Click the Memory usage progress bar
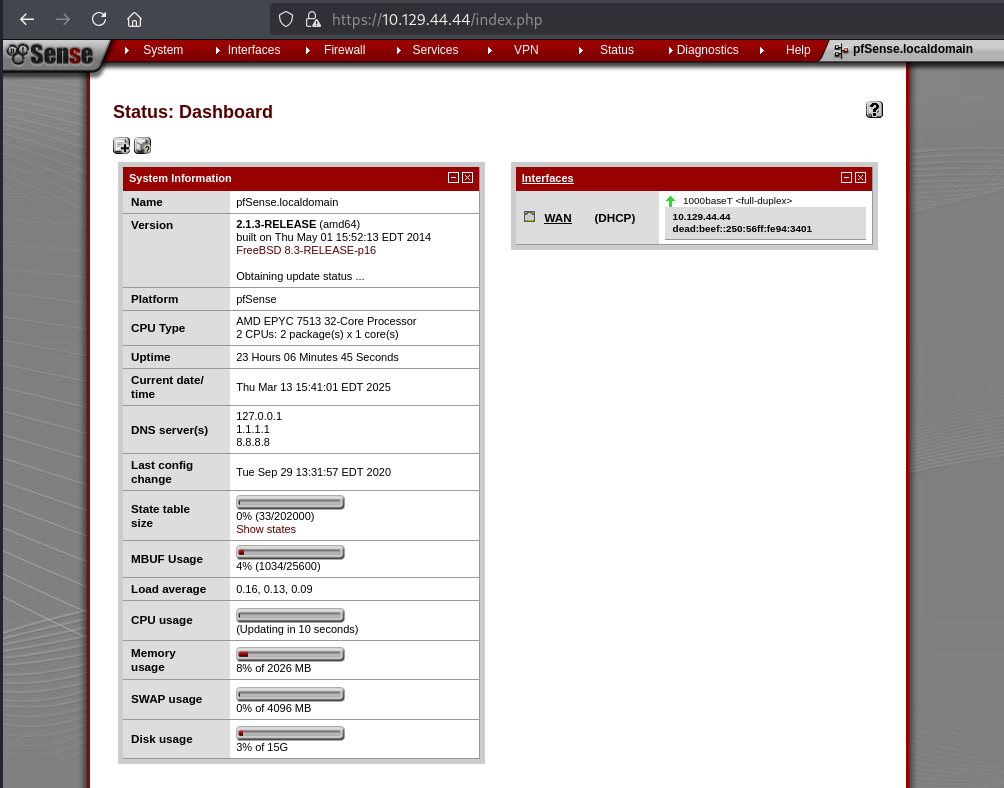Image resolution: width=1004 pixels, height=788 pixels. [290, 654]
